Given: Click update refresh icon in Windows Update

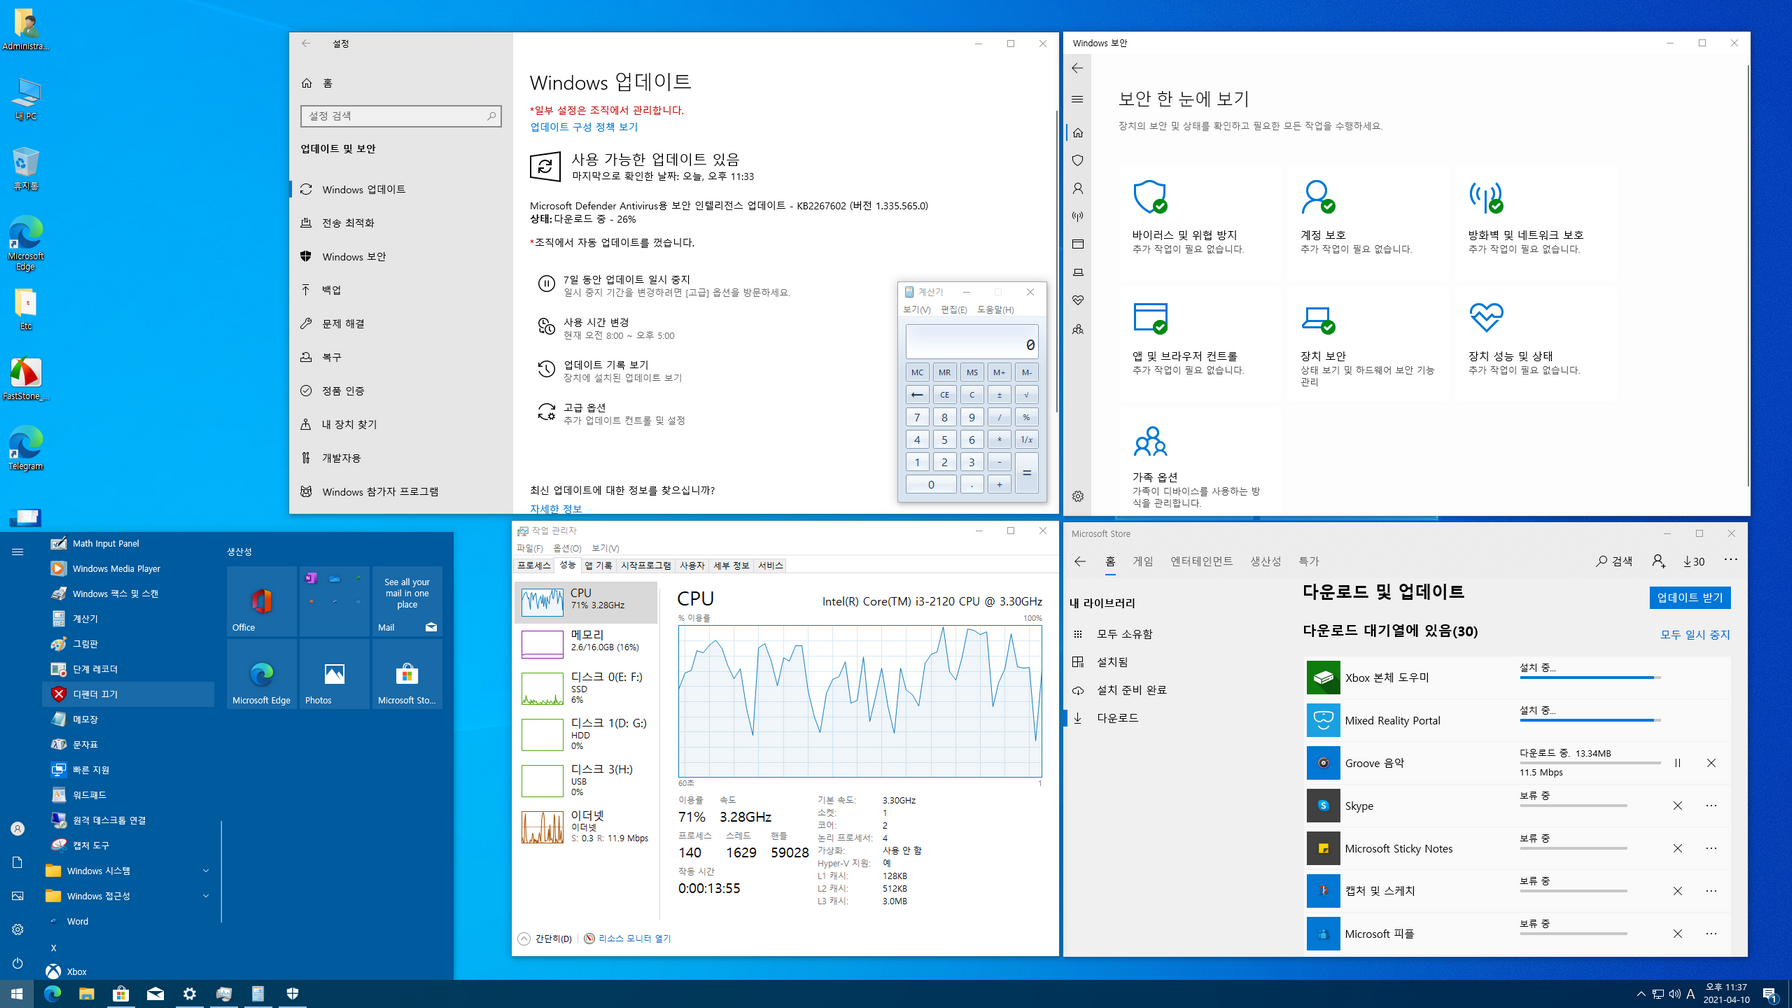Looking at the screenshot, I should (545, 167).
